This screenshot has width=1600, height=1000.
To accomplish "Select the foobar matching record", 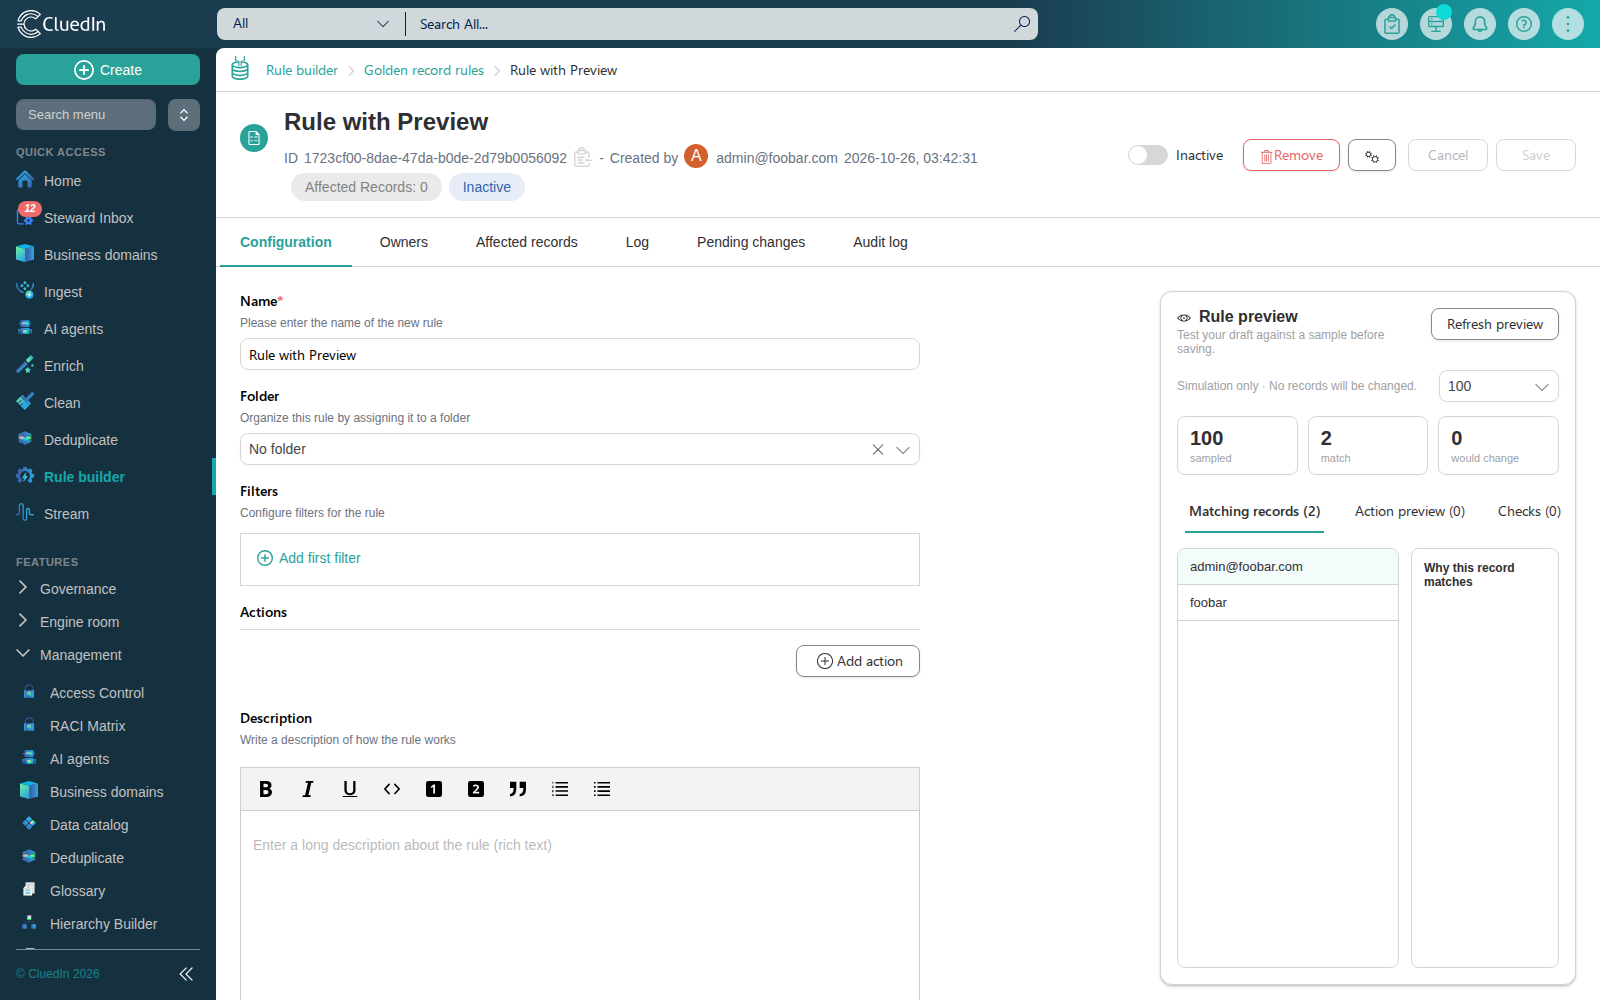I will pyautogui.click(x=1288, y=603).
